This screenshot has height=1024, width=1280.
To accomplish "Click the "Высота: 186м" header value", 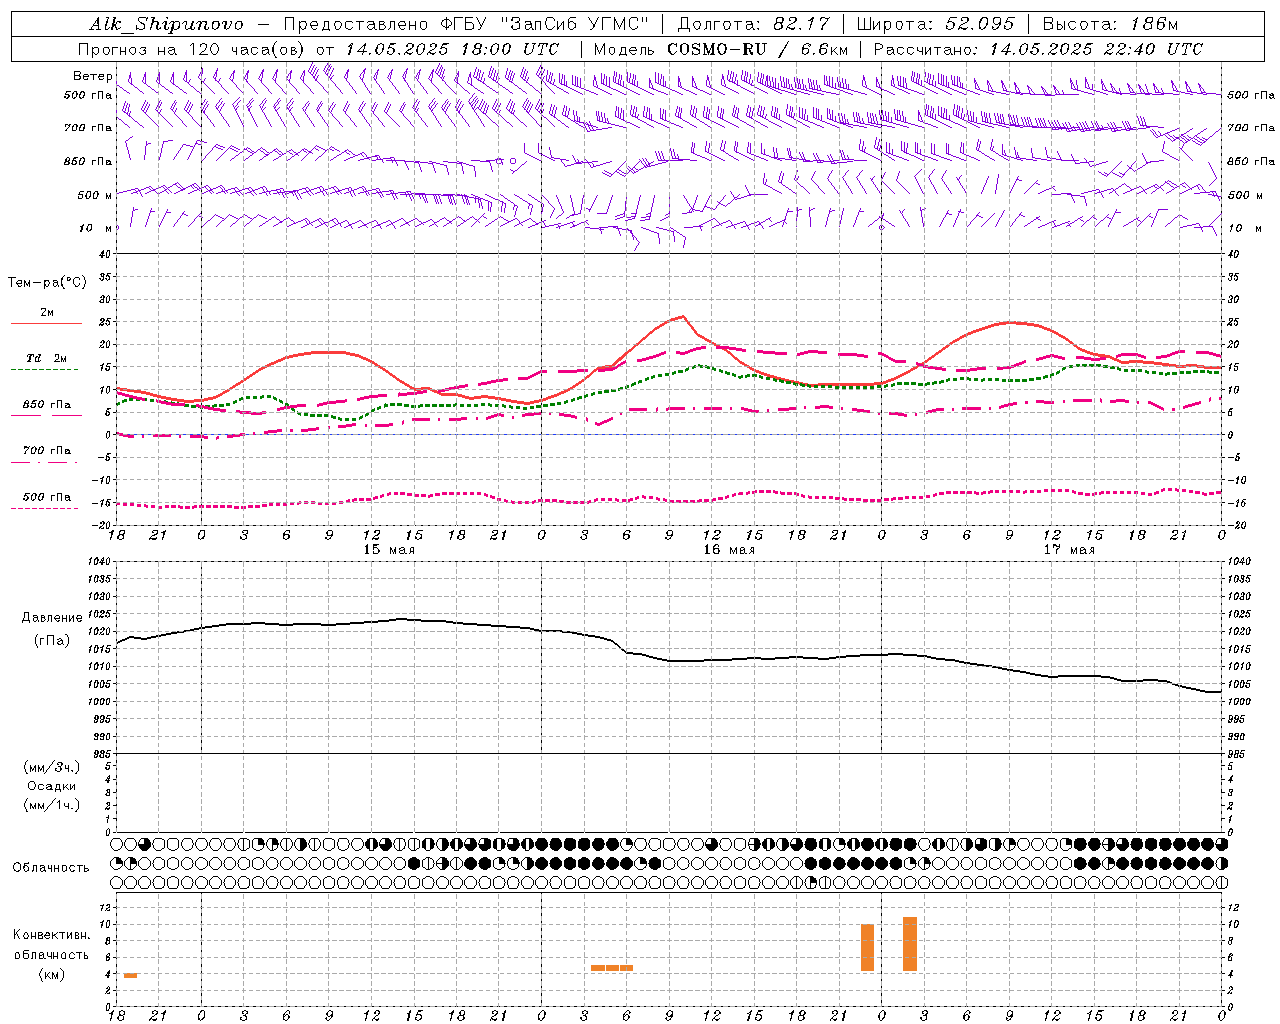I will pos(1110,24).
